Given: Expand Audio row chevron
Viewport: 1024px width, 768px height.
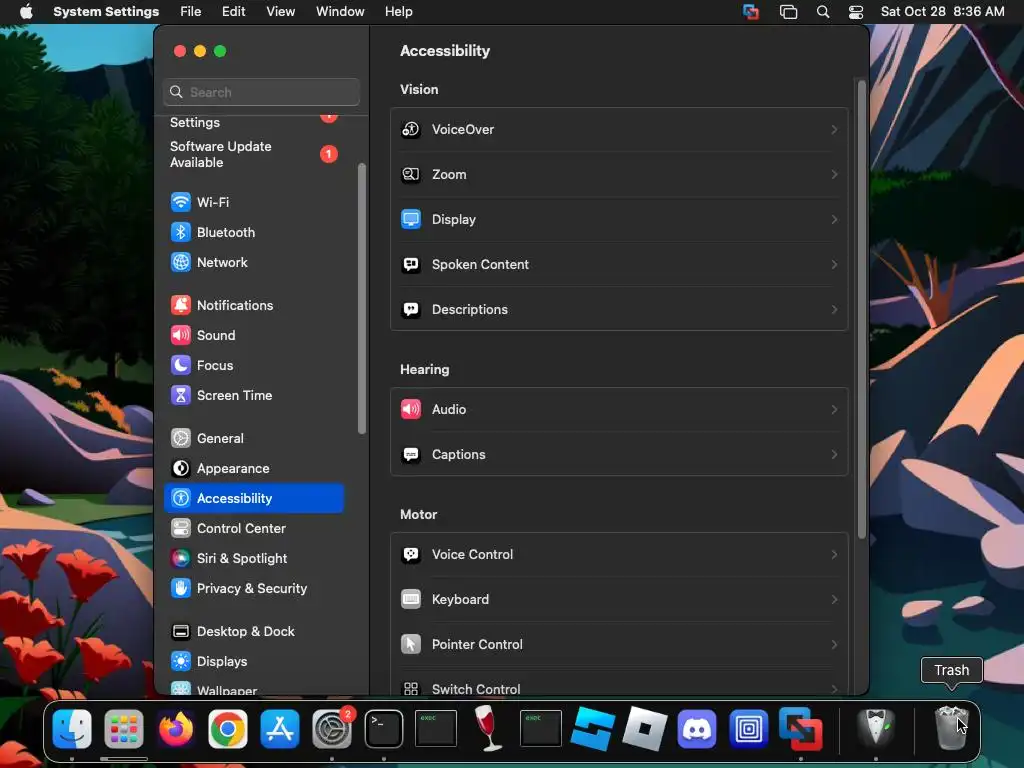Looking at the screenshot, I should pos(834,409).
